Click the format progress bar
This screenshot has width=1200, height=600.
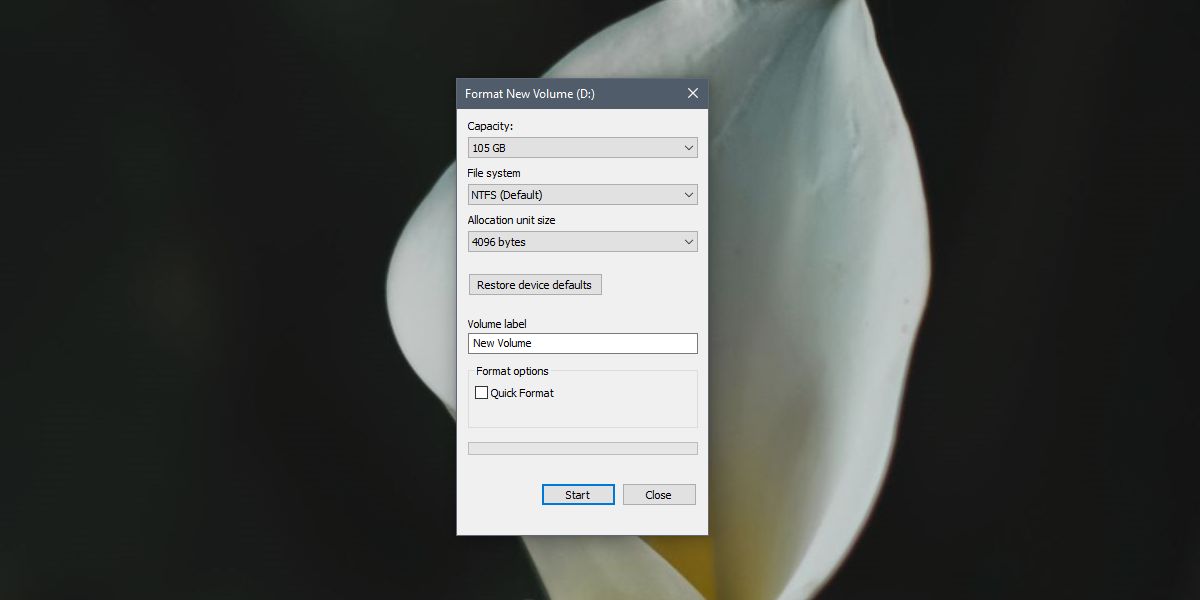582,449
